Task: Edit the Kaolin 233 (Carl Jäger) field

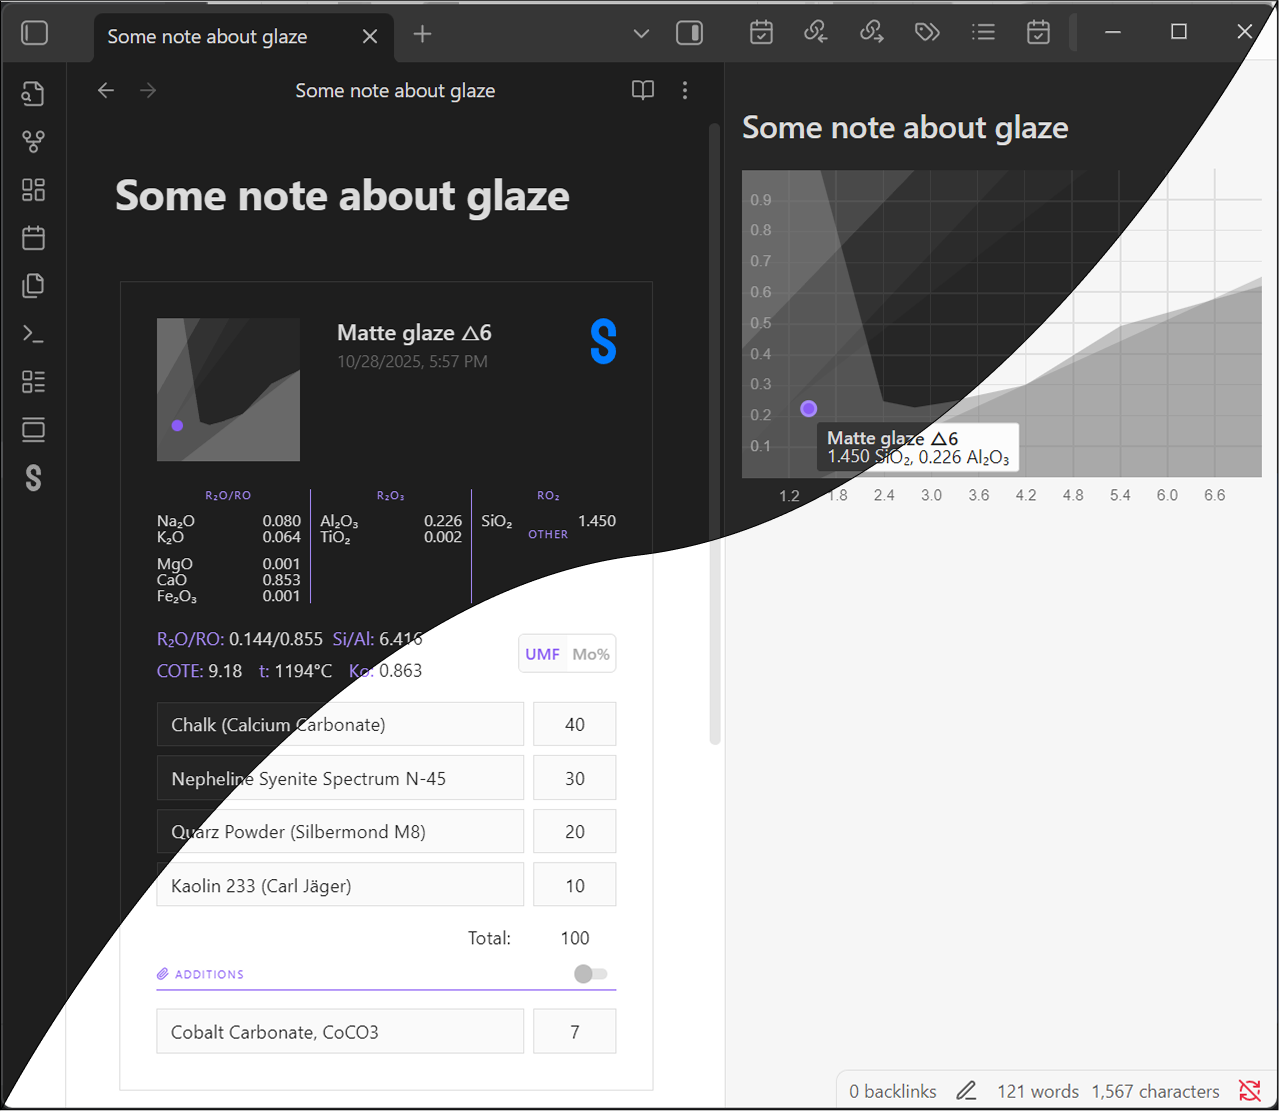Action: pyautogui.click(x=340, y=885)
